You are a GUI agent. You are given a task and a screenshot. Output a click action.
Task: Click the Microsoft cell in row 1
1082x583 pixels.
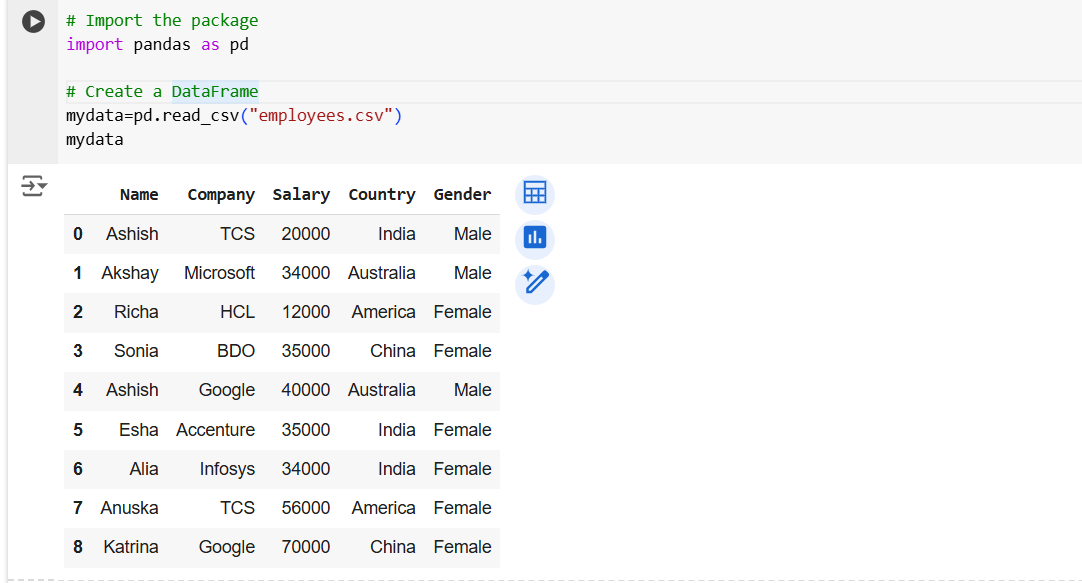[219, 272]
